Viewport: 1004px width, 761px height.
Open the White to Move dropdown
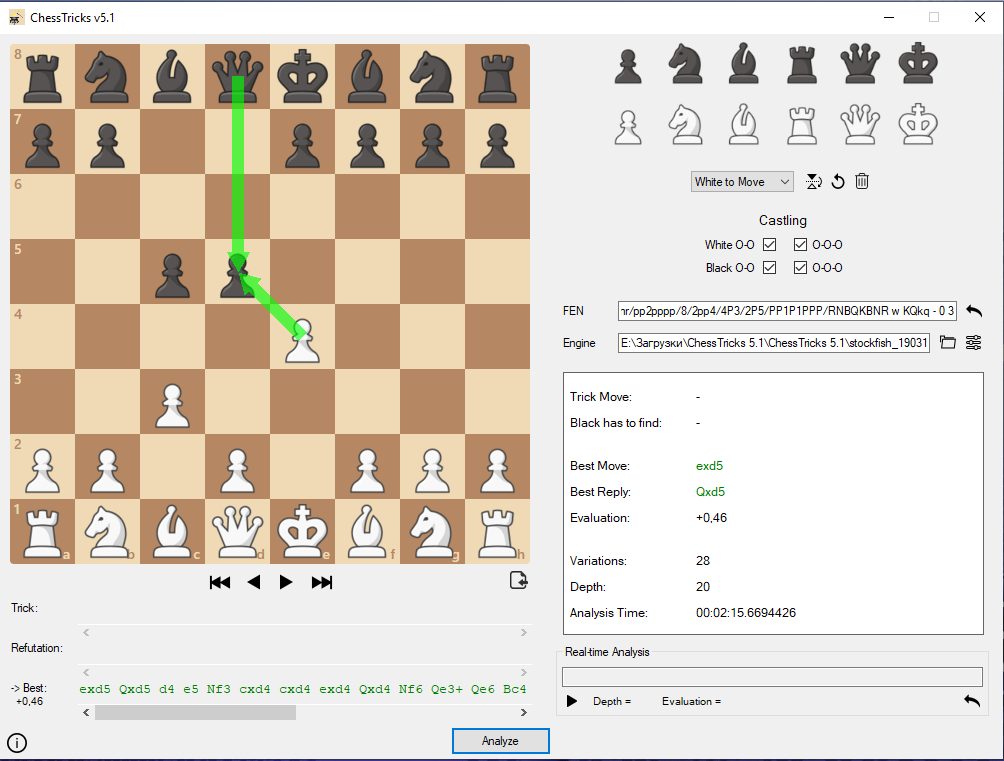point(742,182)
